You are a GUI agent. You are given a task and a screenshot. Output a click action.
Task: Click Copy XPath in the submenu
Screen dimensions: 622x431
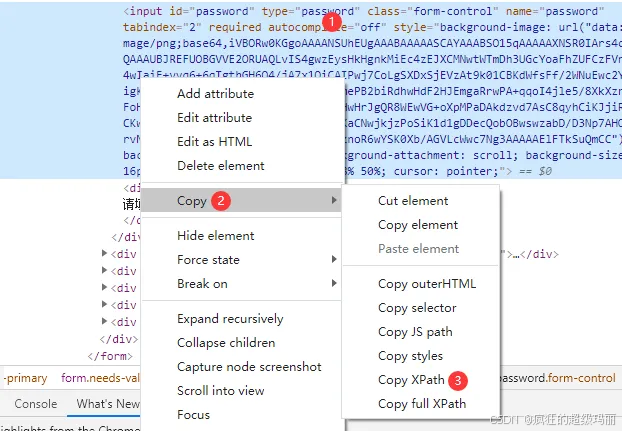pos(411,380)
